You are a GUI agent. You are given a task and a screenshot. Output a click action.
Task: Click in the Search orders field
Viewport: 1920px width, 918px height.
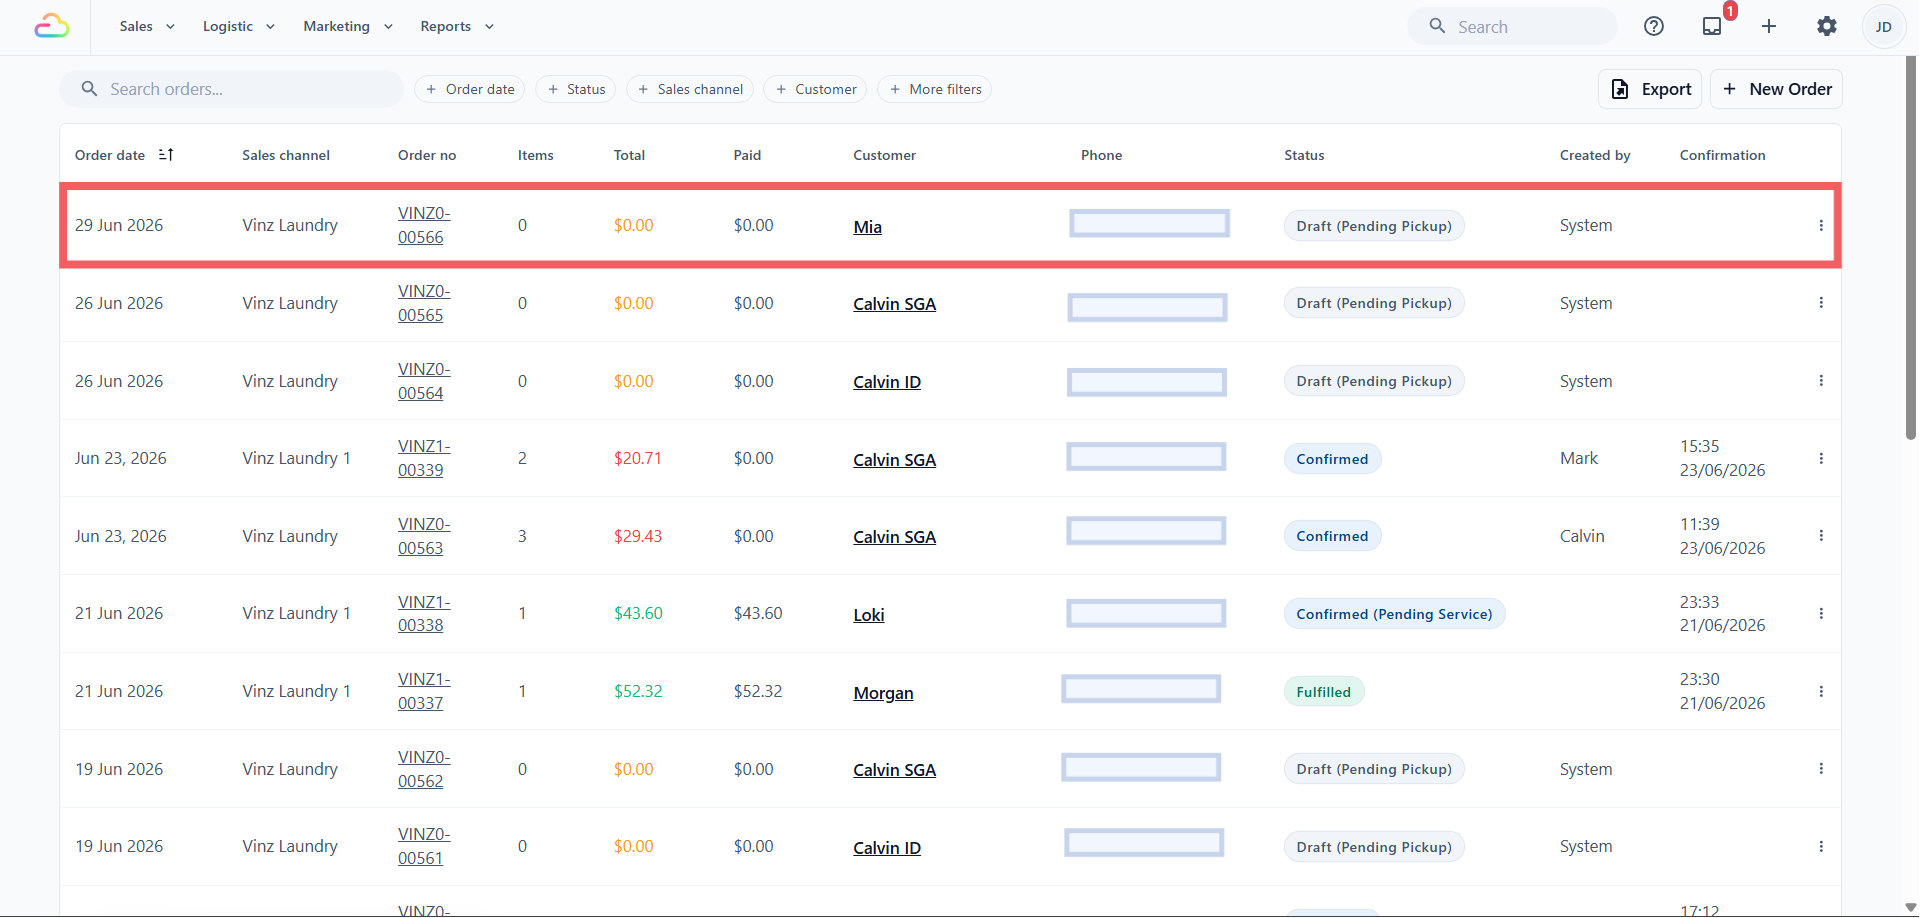coord(232,89)
